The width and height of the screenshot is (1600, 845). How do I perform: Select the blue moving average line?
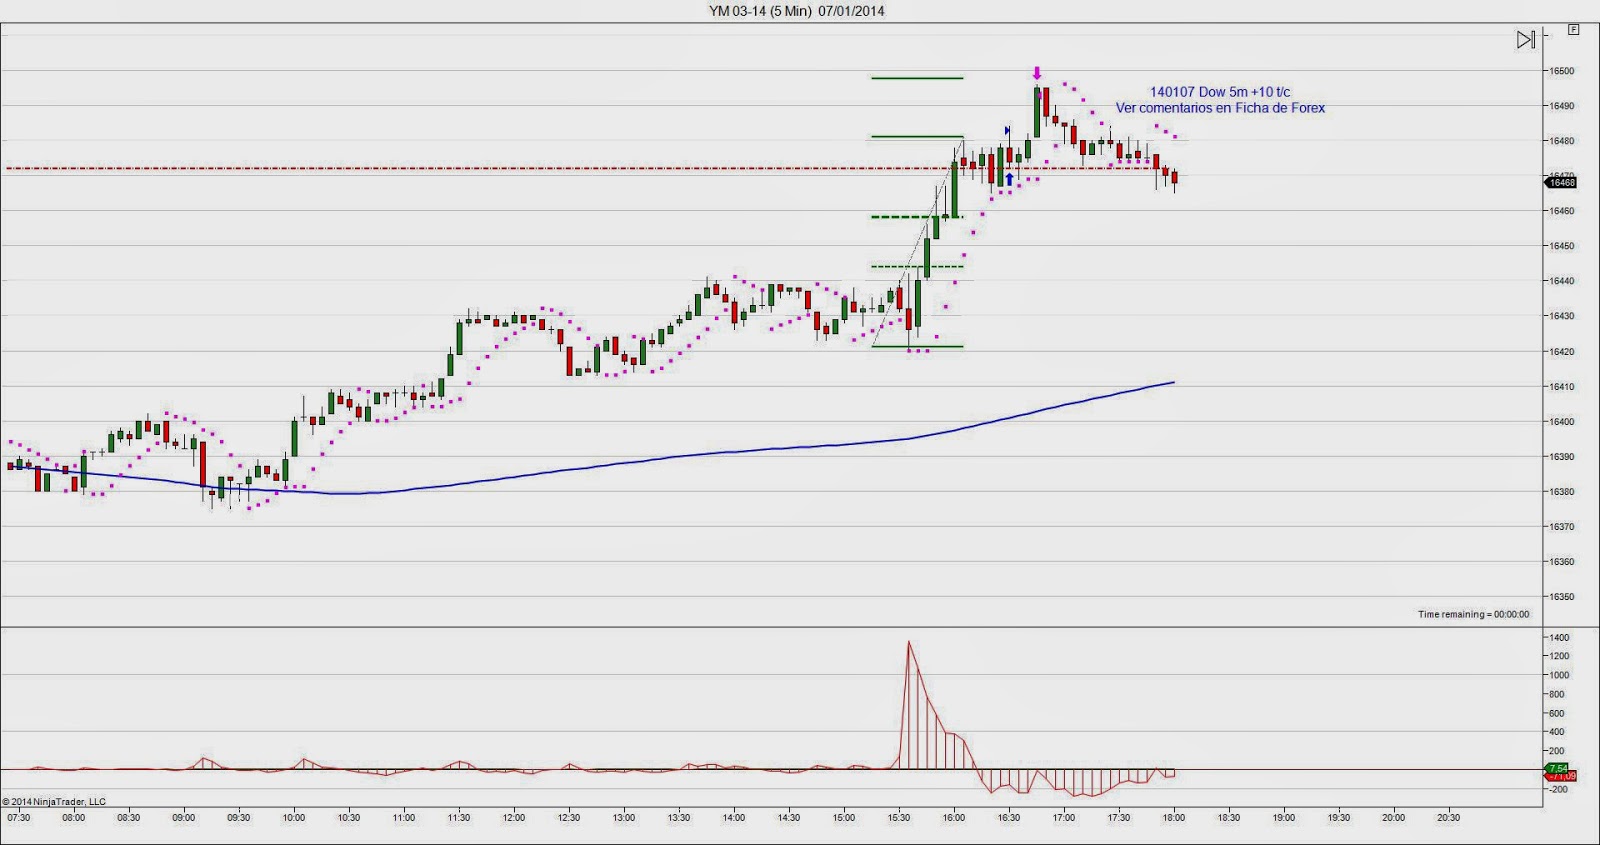pos(700,456)
